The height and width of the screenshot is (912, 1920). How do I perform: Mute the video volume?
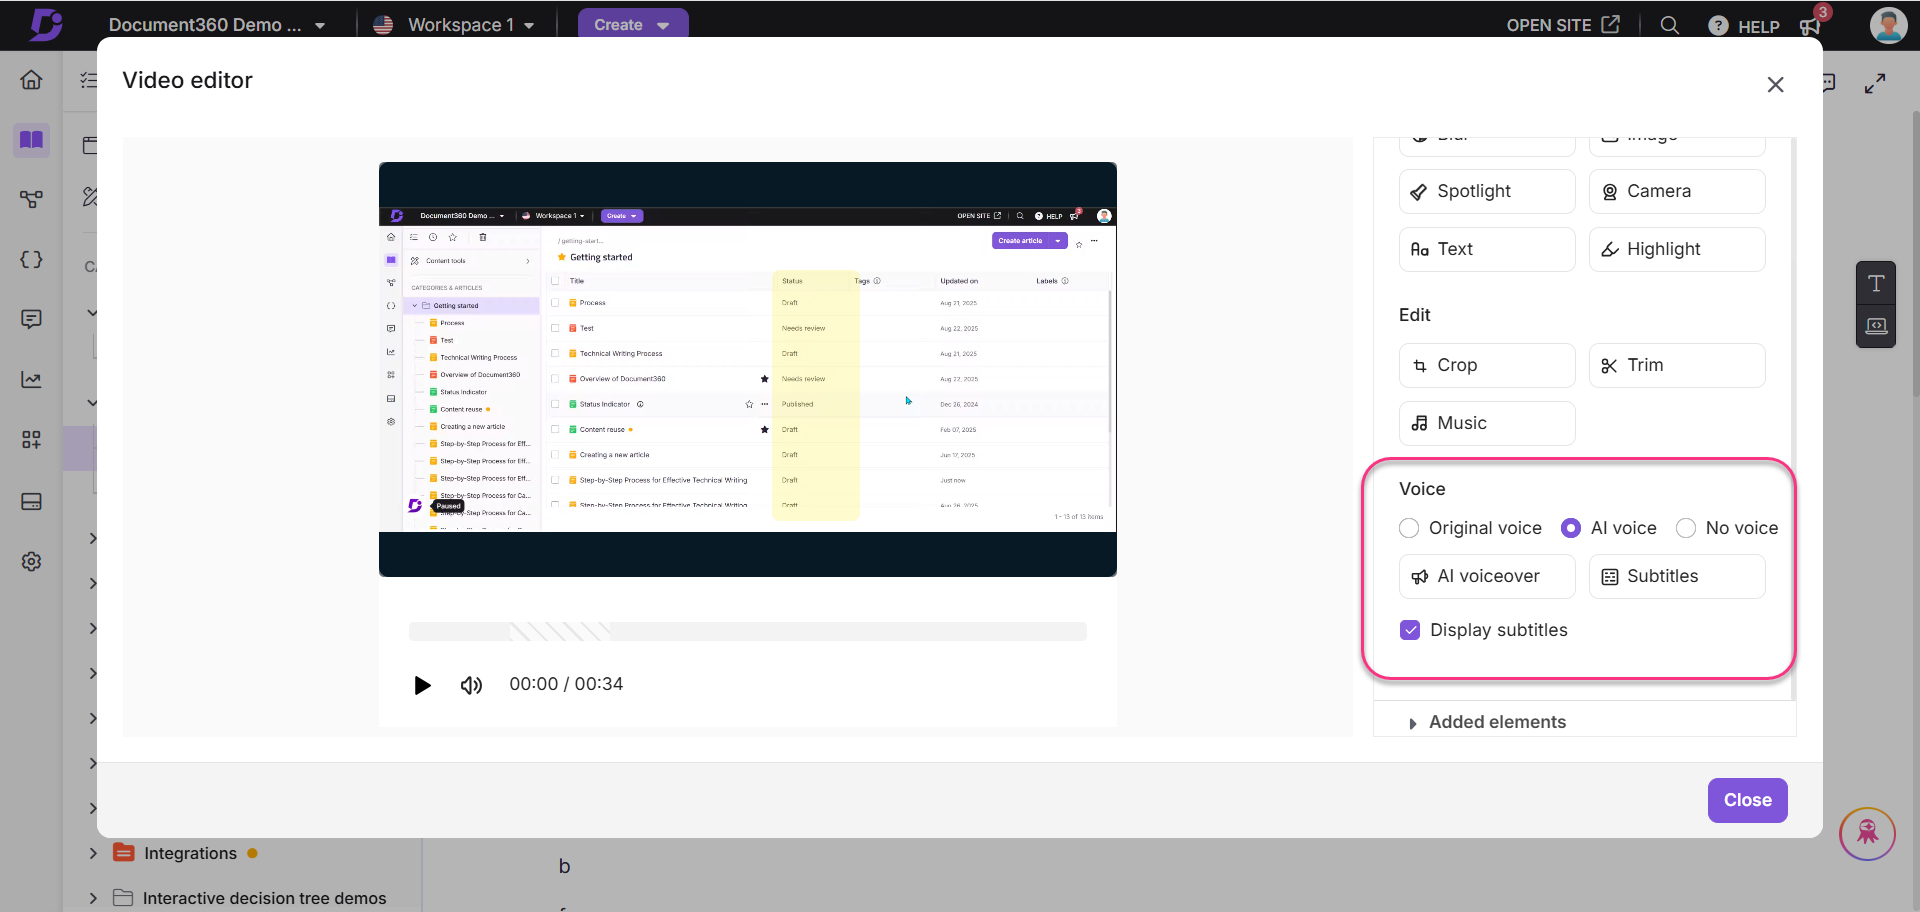point(471,685)
